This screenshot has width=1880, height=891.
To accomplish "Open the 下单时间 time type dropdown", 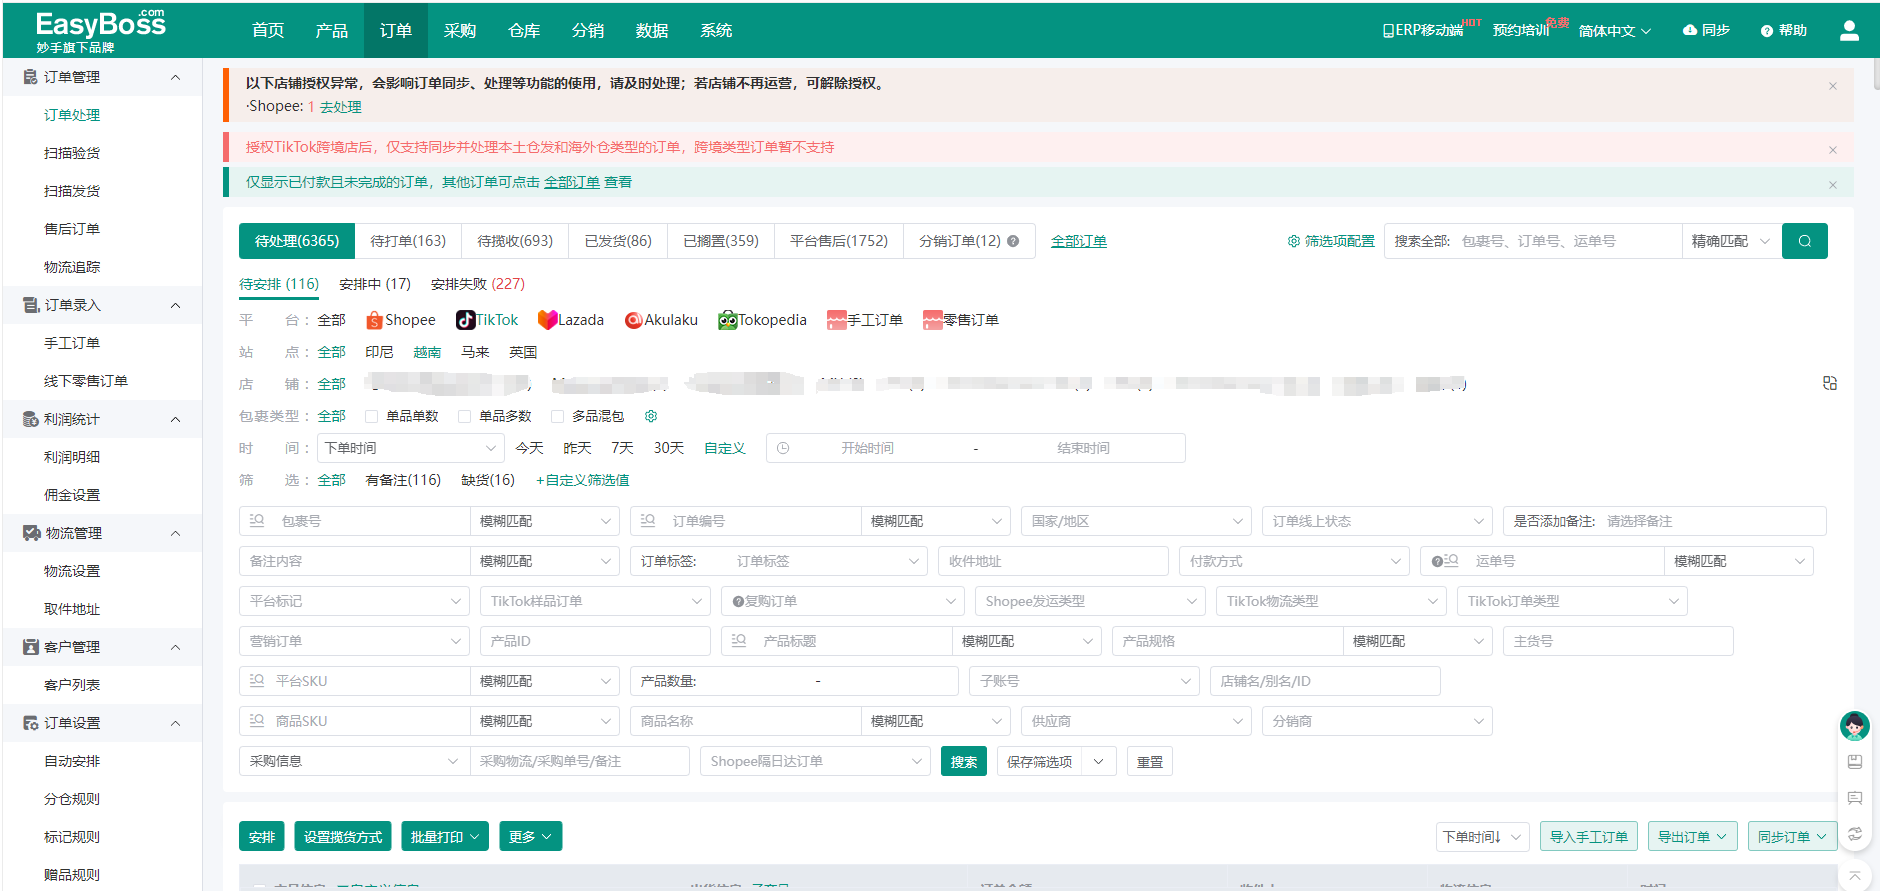I will tap(410, 448).
